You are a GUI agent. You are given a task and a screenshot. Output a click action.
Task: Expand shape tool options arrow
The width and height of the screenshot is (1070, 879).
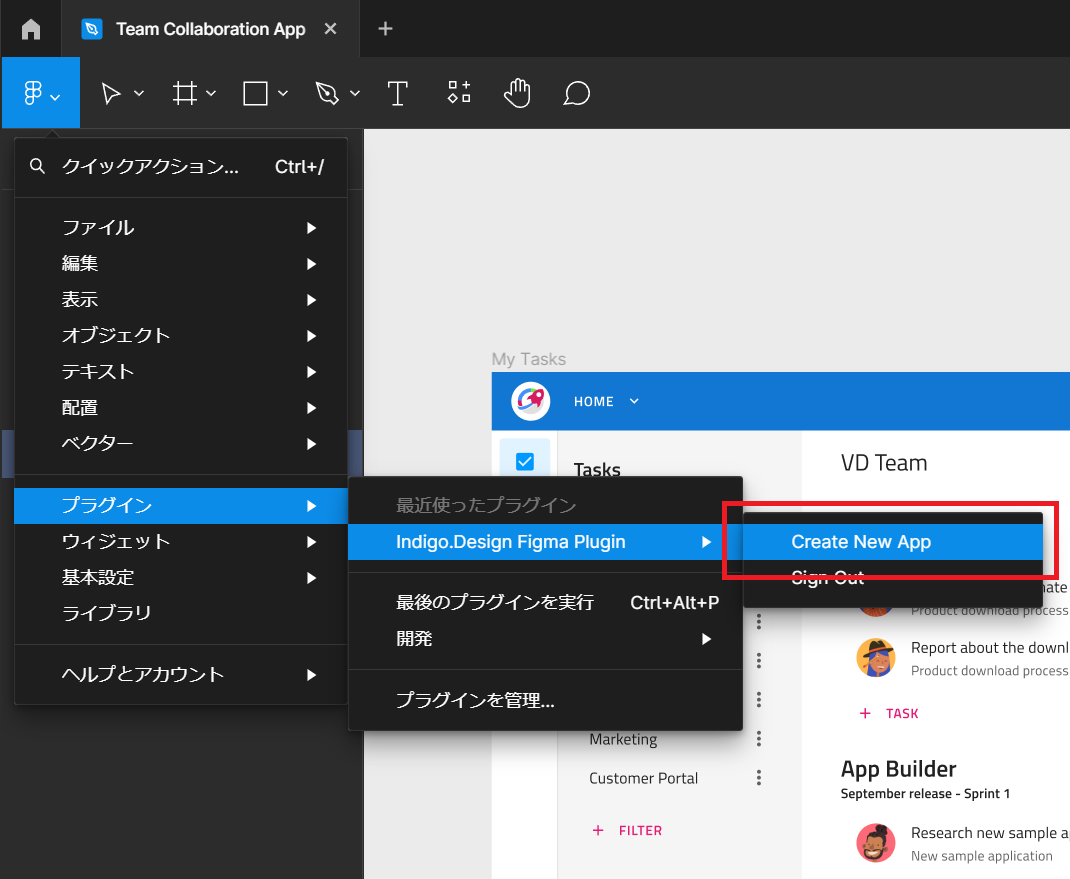(283, 93)
